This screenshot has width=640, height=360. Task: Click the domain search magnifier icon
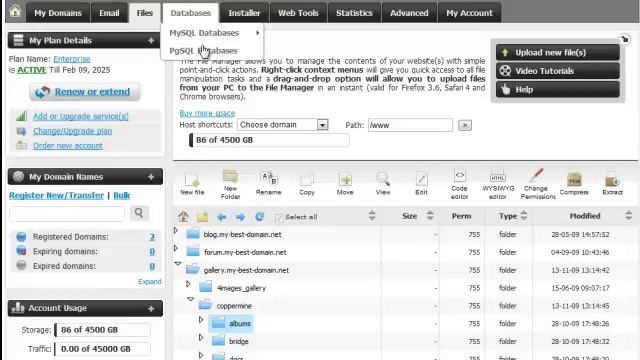tap(139, 213)
